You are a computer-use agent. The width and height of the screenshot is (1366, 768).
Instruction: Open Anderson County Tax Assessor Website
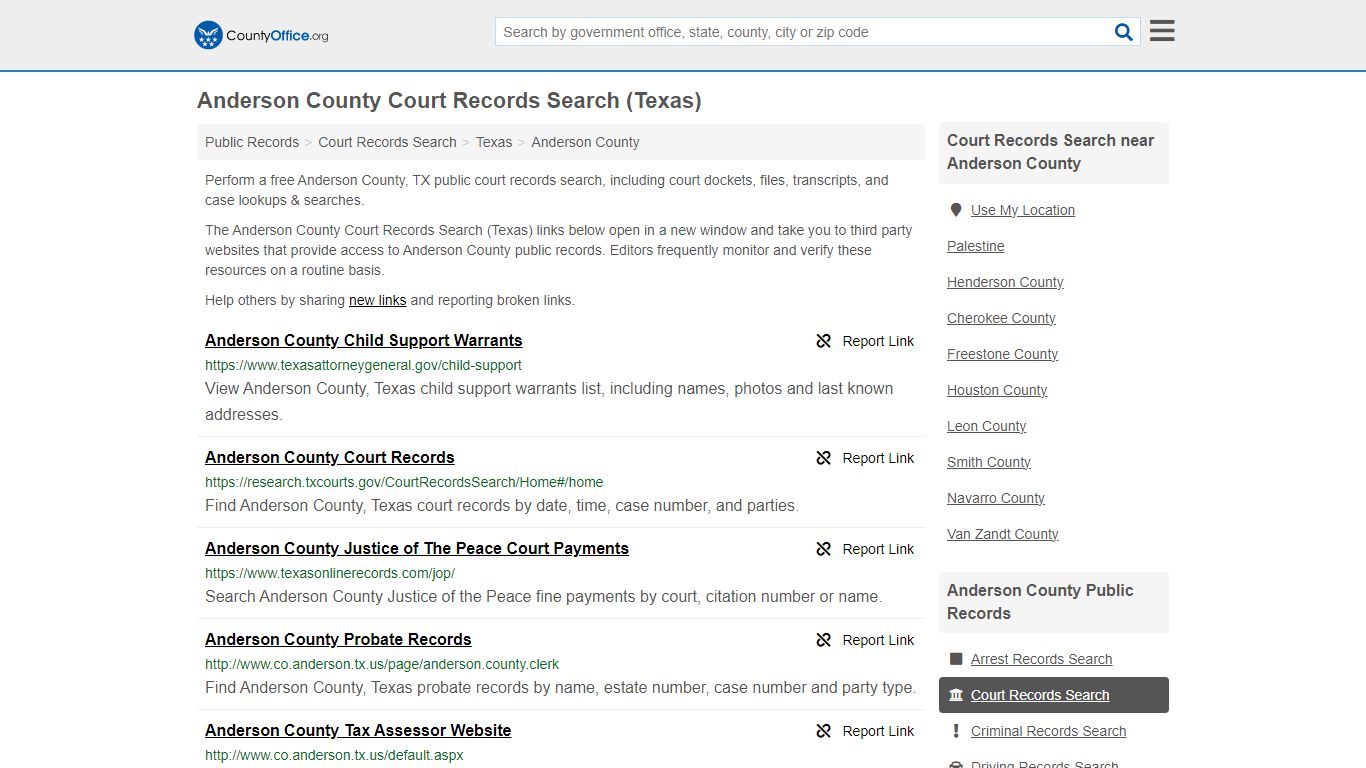click(358, 730)
